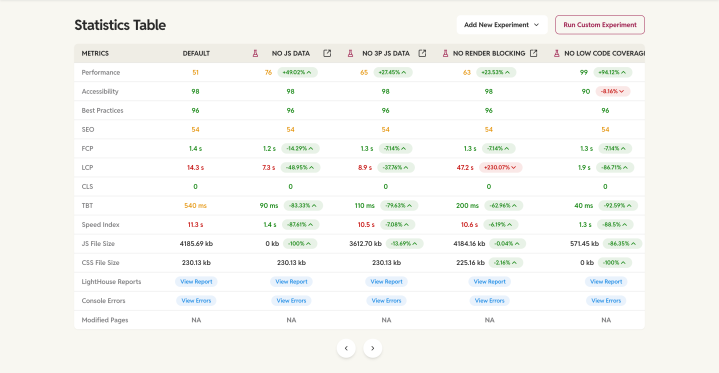The image size is (719, 373).
Task: Click the SEO row label
Action: point(88,129)
